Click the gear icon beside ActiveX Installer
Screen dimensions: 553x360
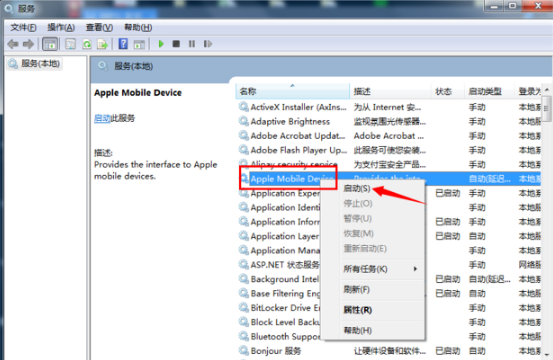tap(243, 106)
